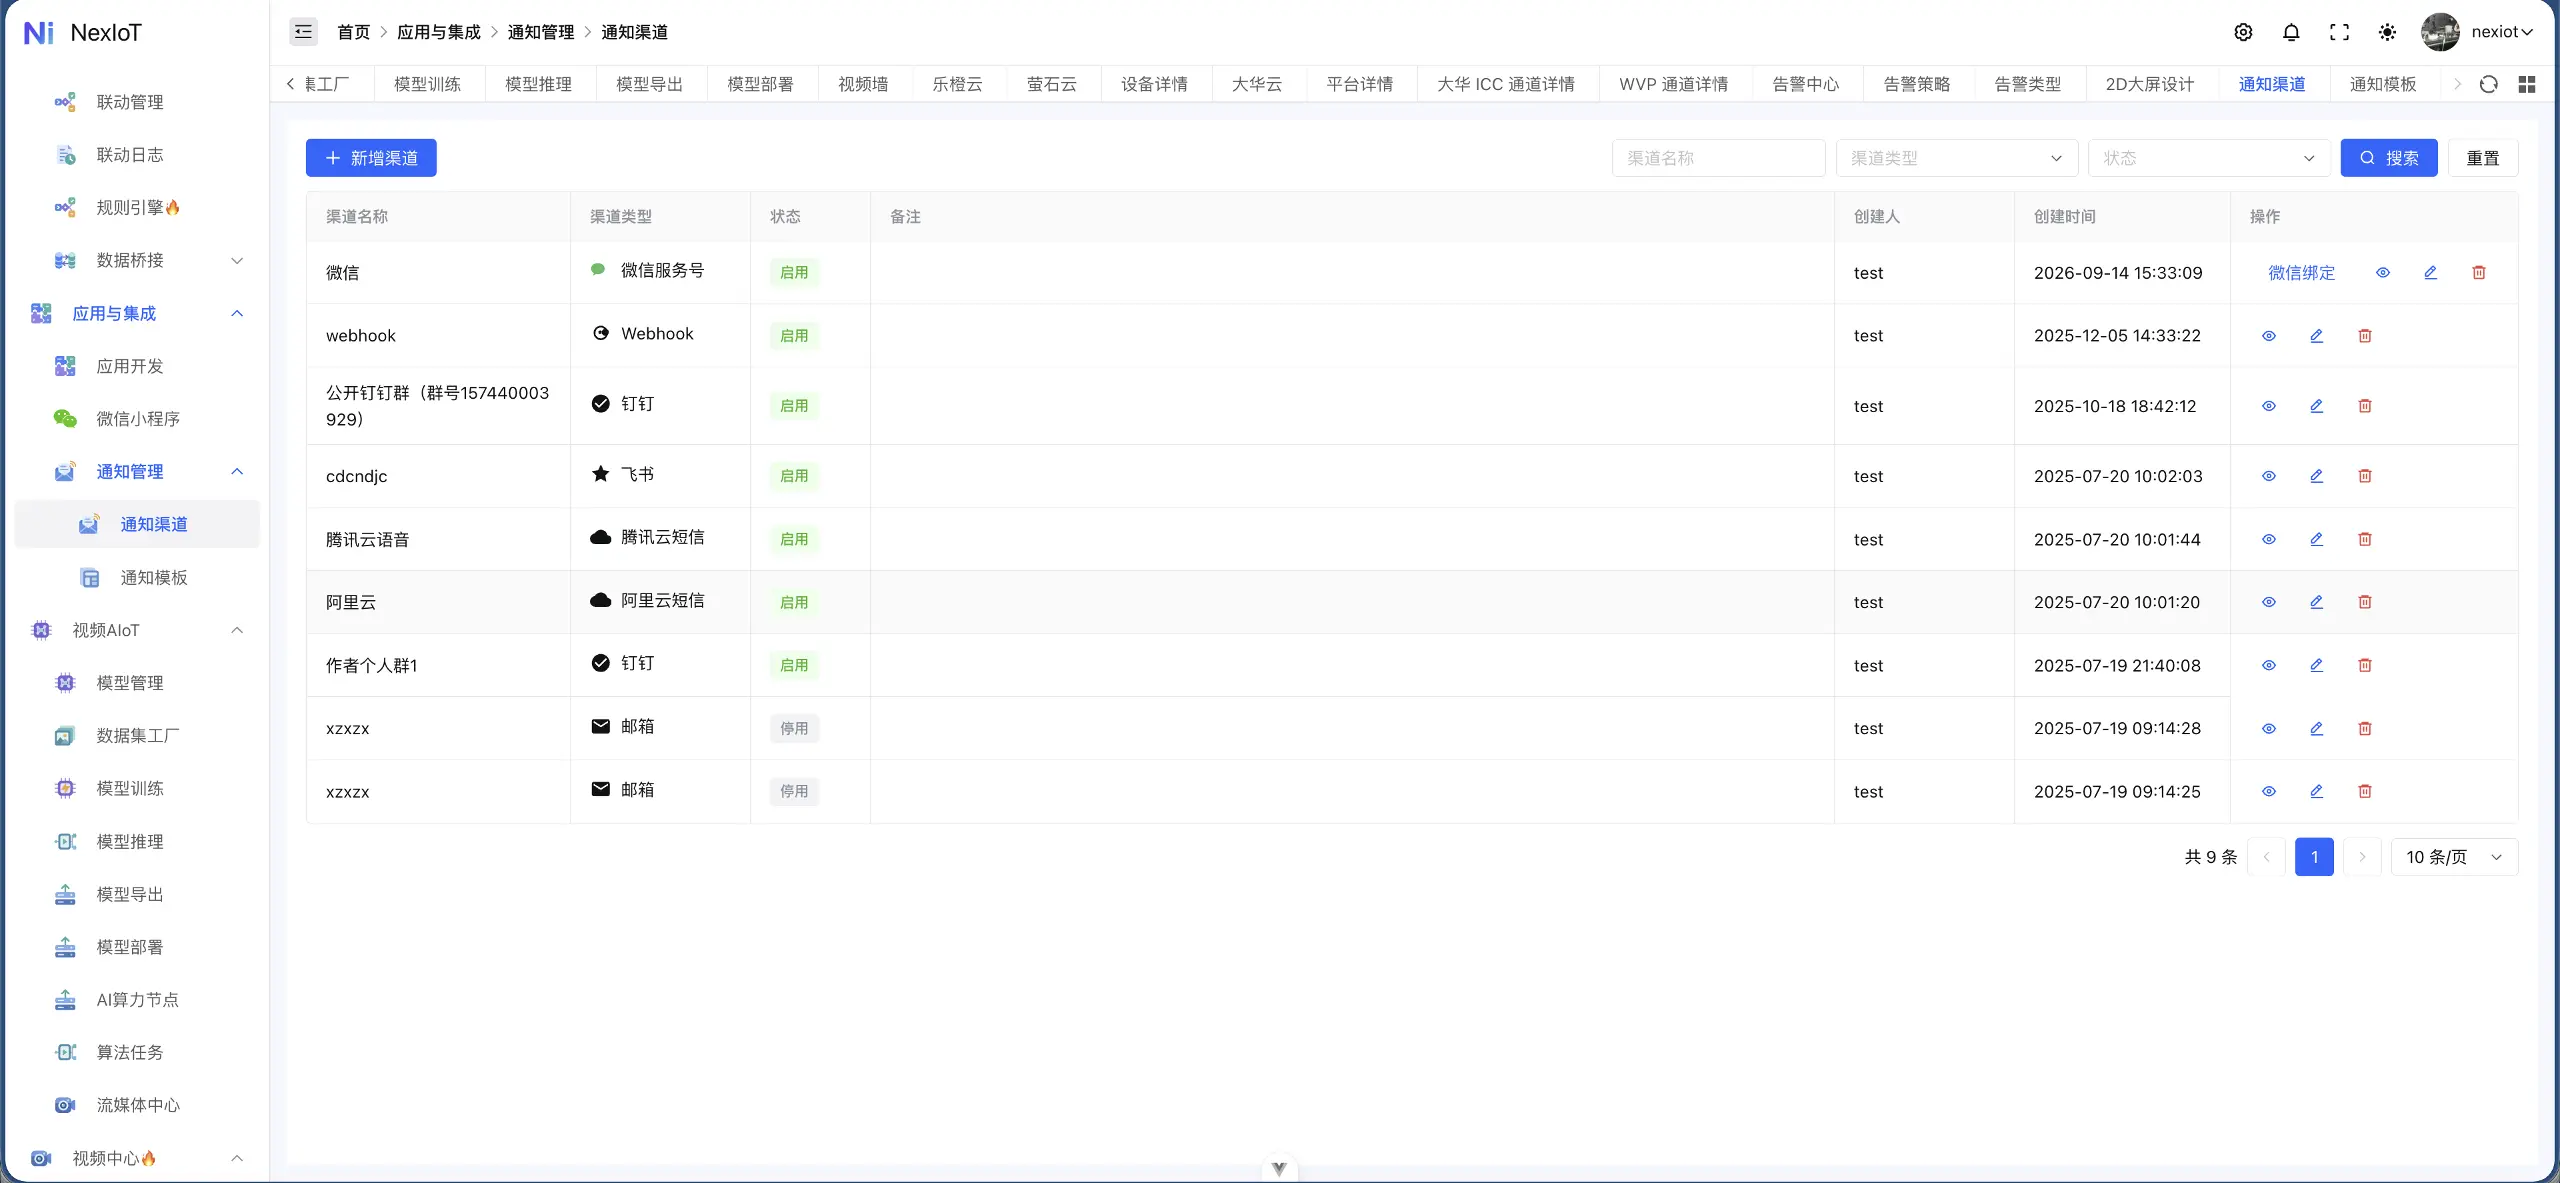
Task: Edit the 阿里云 channel entry
Action: click(x=2316, y=602)
